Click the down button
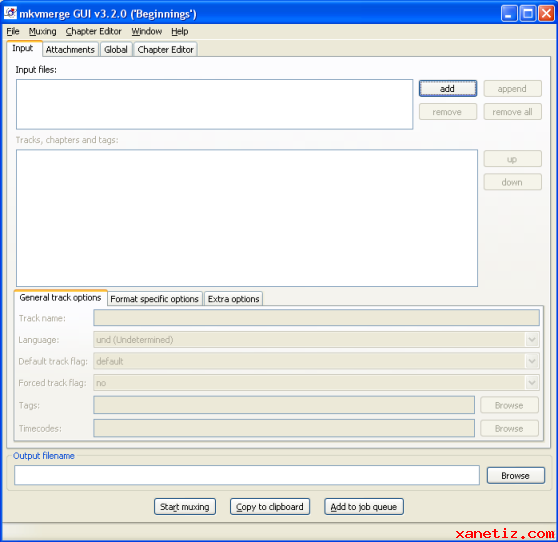The height and width of the screenshot is (542, 558). [512, 182]
